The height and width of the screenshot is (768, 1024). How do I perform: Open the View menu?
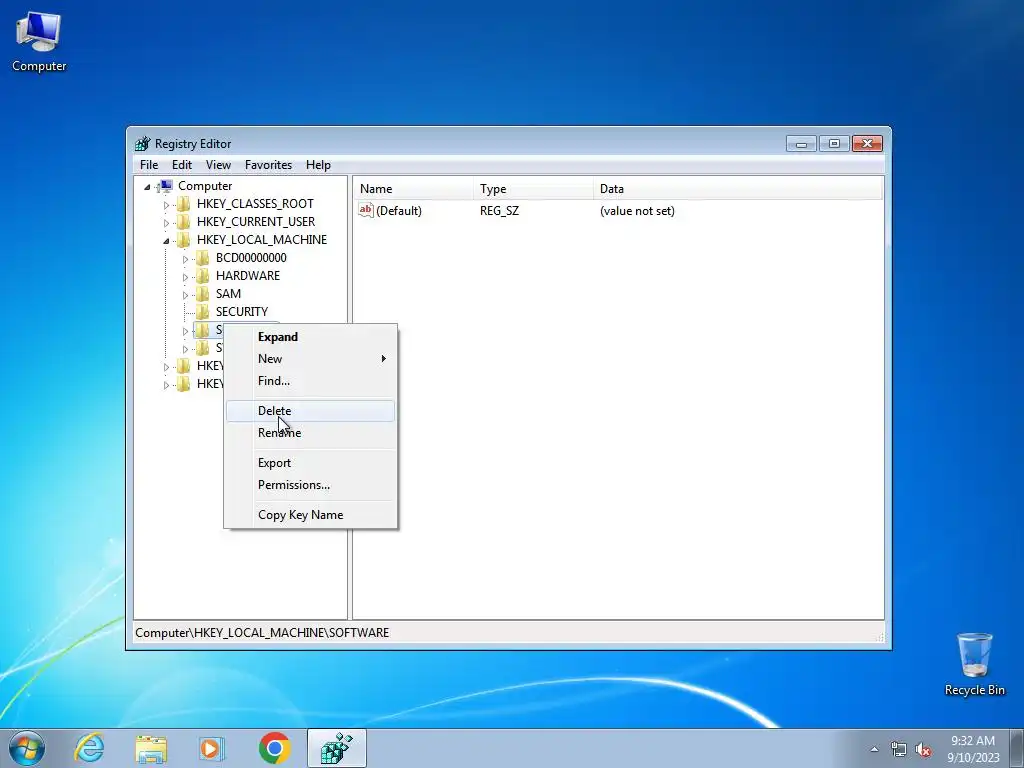click(x=218, y=165)
